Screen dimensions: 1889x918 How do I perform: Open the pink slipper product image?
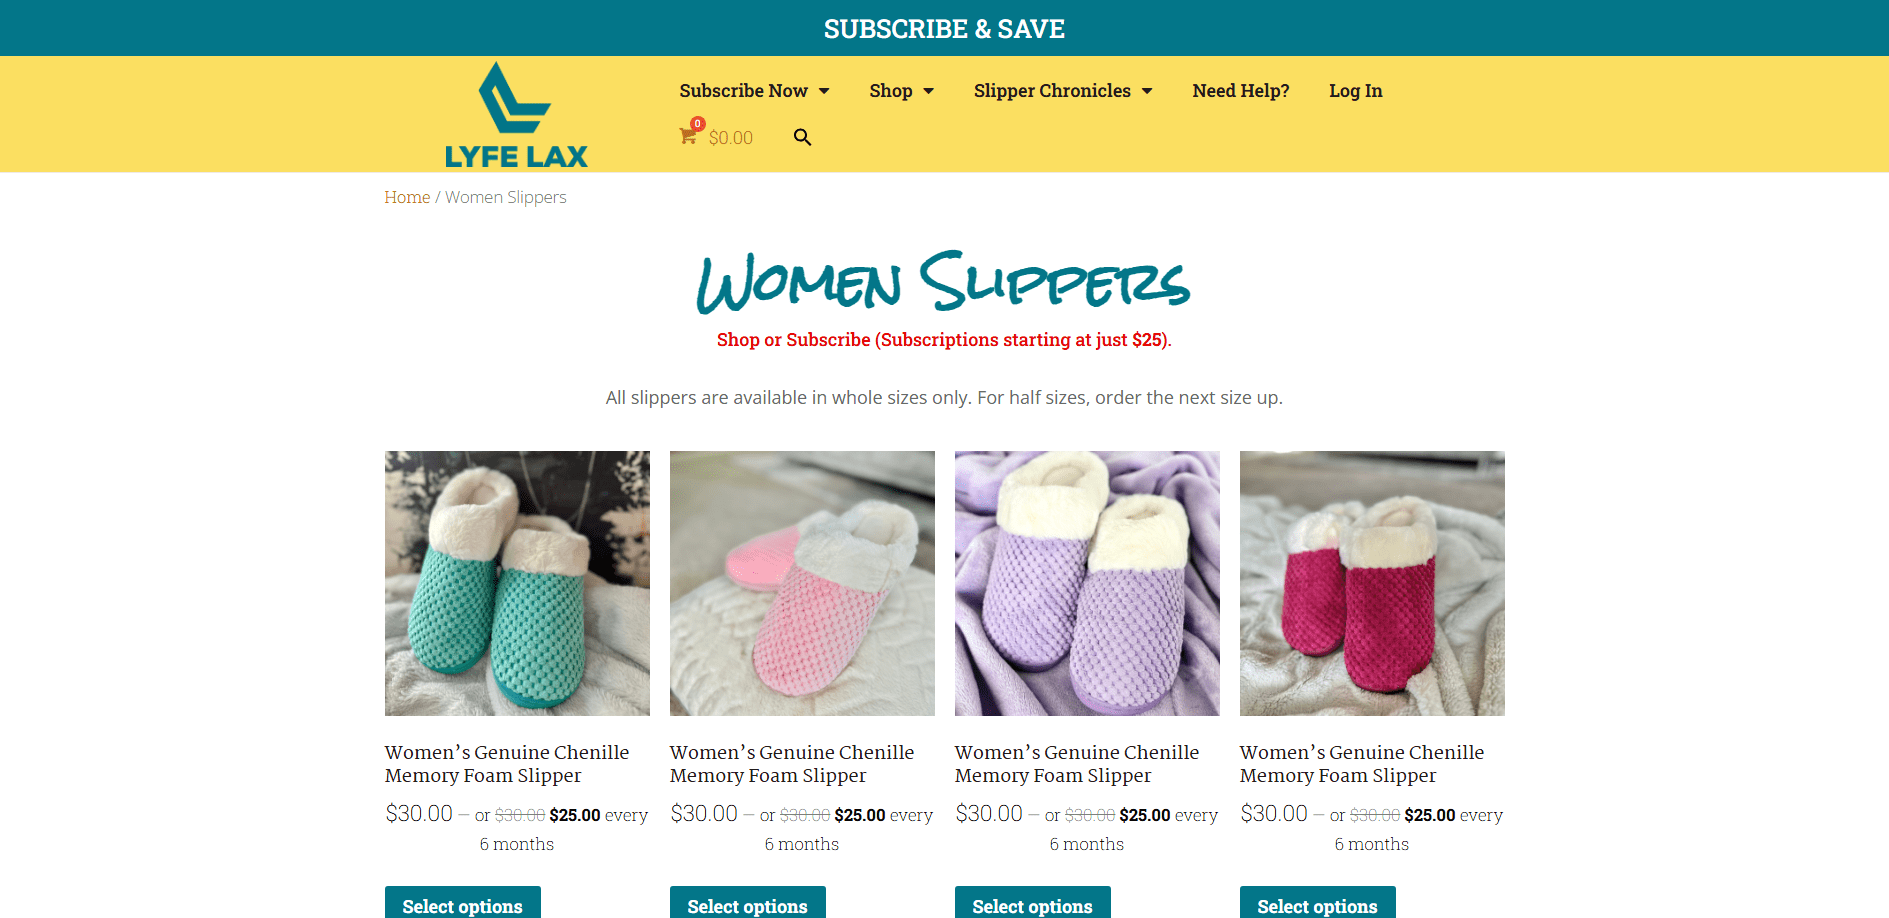coord(802,583)
